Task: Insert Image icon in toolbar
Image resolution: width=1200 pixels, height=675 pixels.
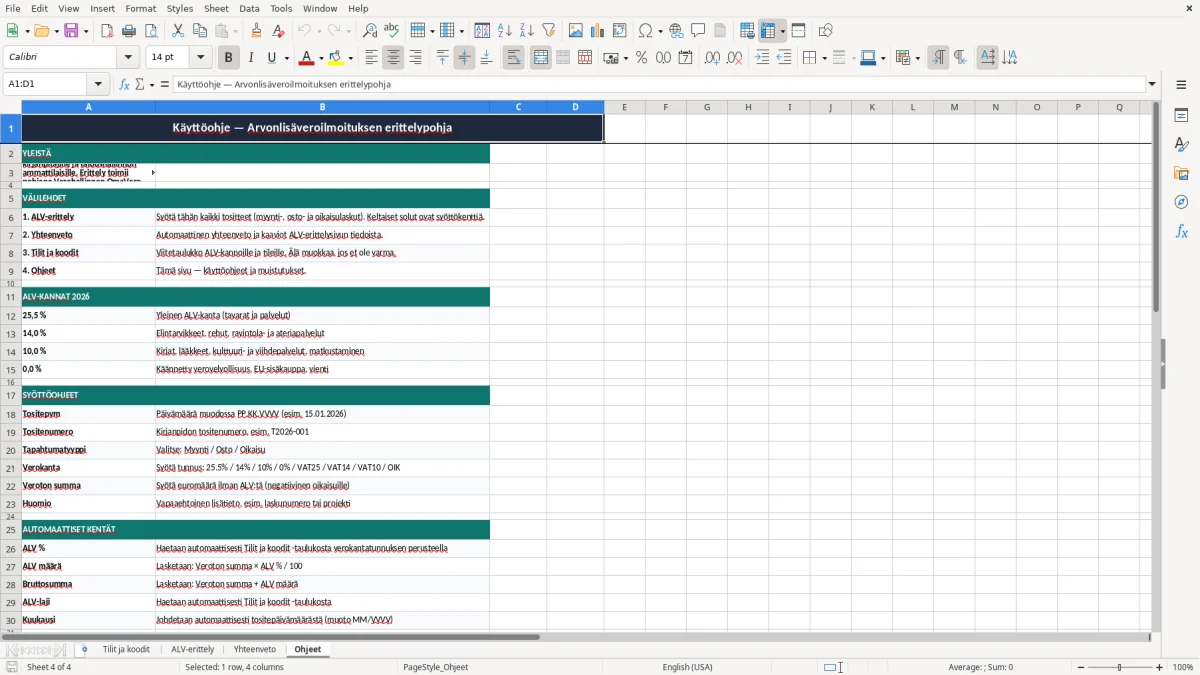Action: (576, 31)
